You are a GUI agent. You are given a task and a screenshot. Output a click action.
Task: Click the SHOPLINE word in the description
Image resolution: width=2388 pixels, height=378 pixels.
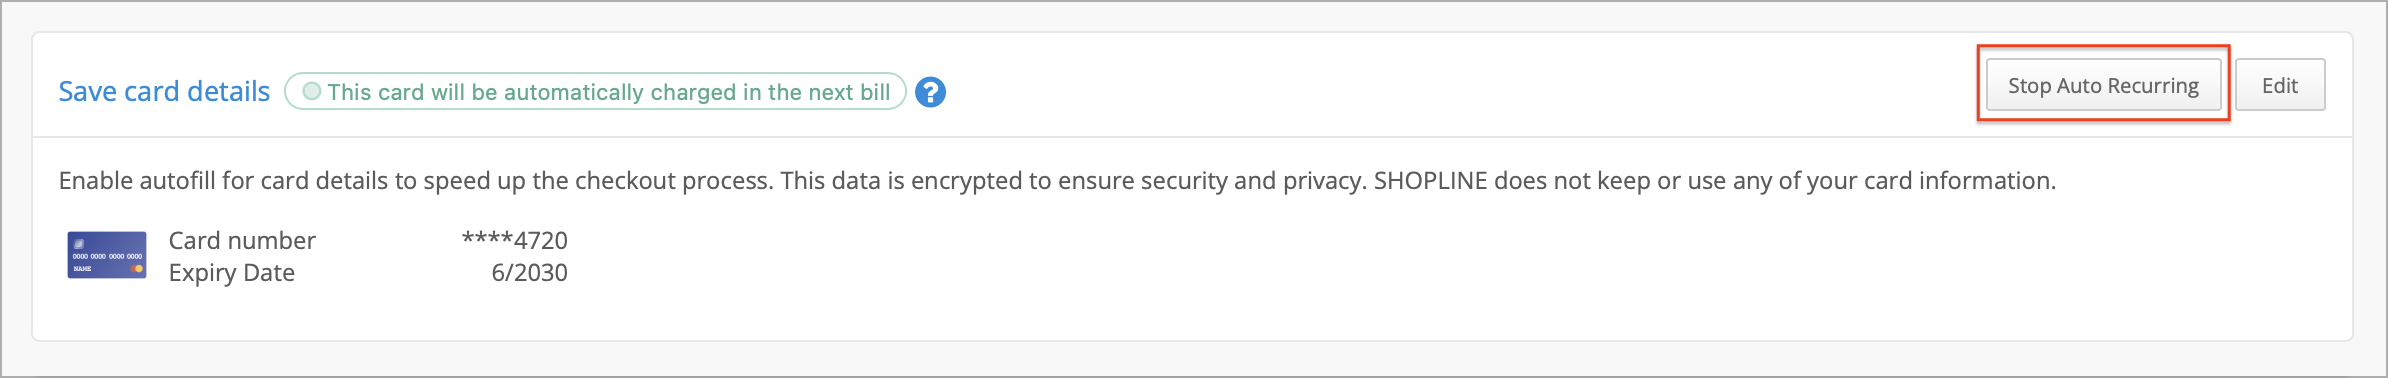pyautogui.click(x=1430, y=181)
